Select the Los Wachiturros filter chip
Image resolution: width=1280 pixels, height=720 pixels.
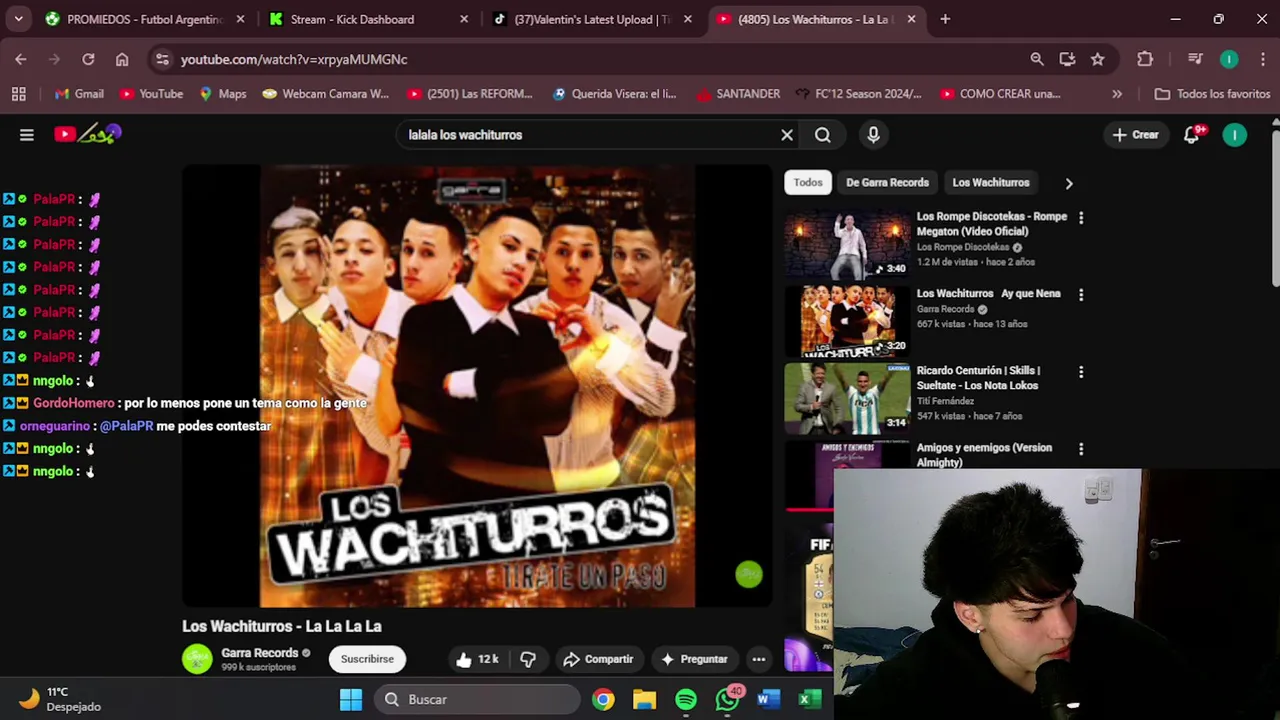[990, 183]
